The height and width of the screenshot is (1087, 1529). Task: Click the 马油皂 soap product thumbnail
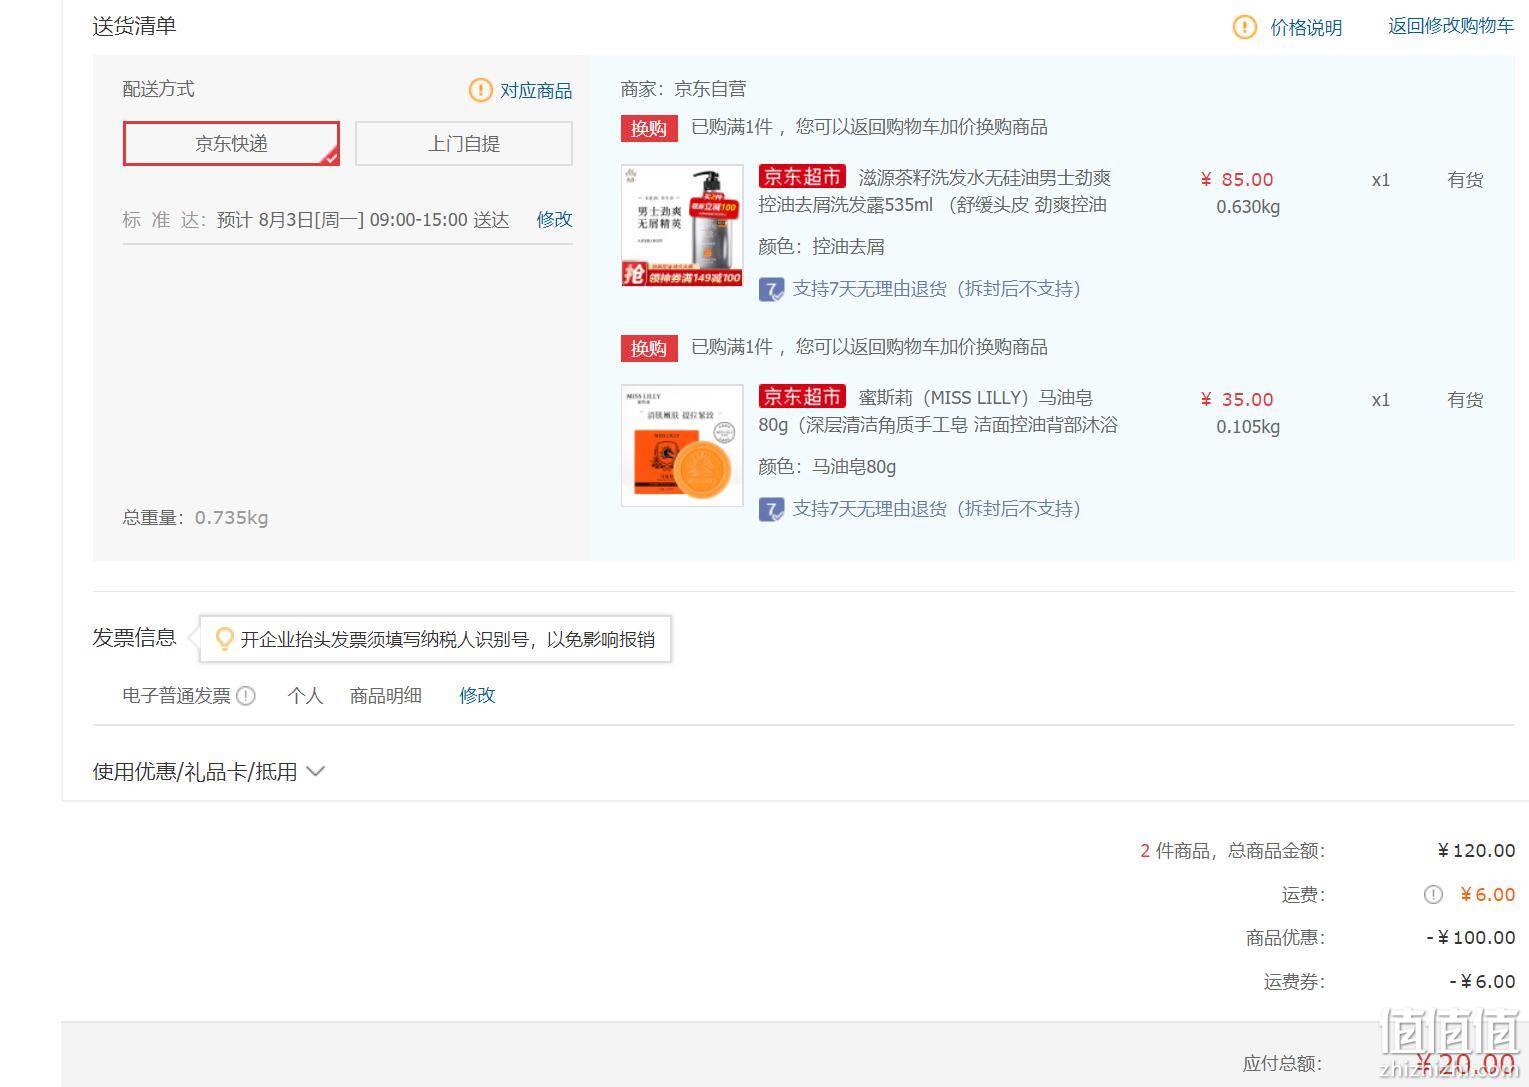point(682,445)
